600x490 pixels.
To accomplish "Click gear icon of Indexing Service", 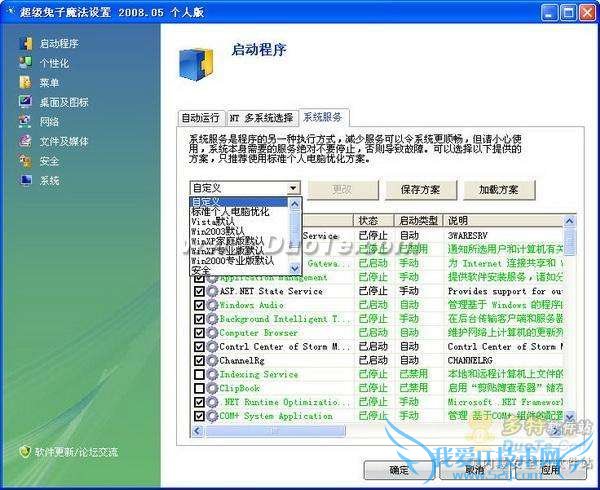I will pos(212,374).
